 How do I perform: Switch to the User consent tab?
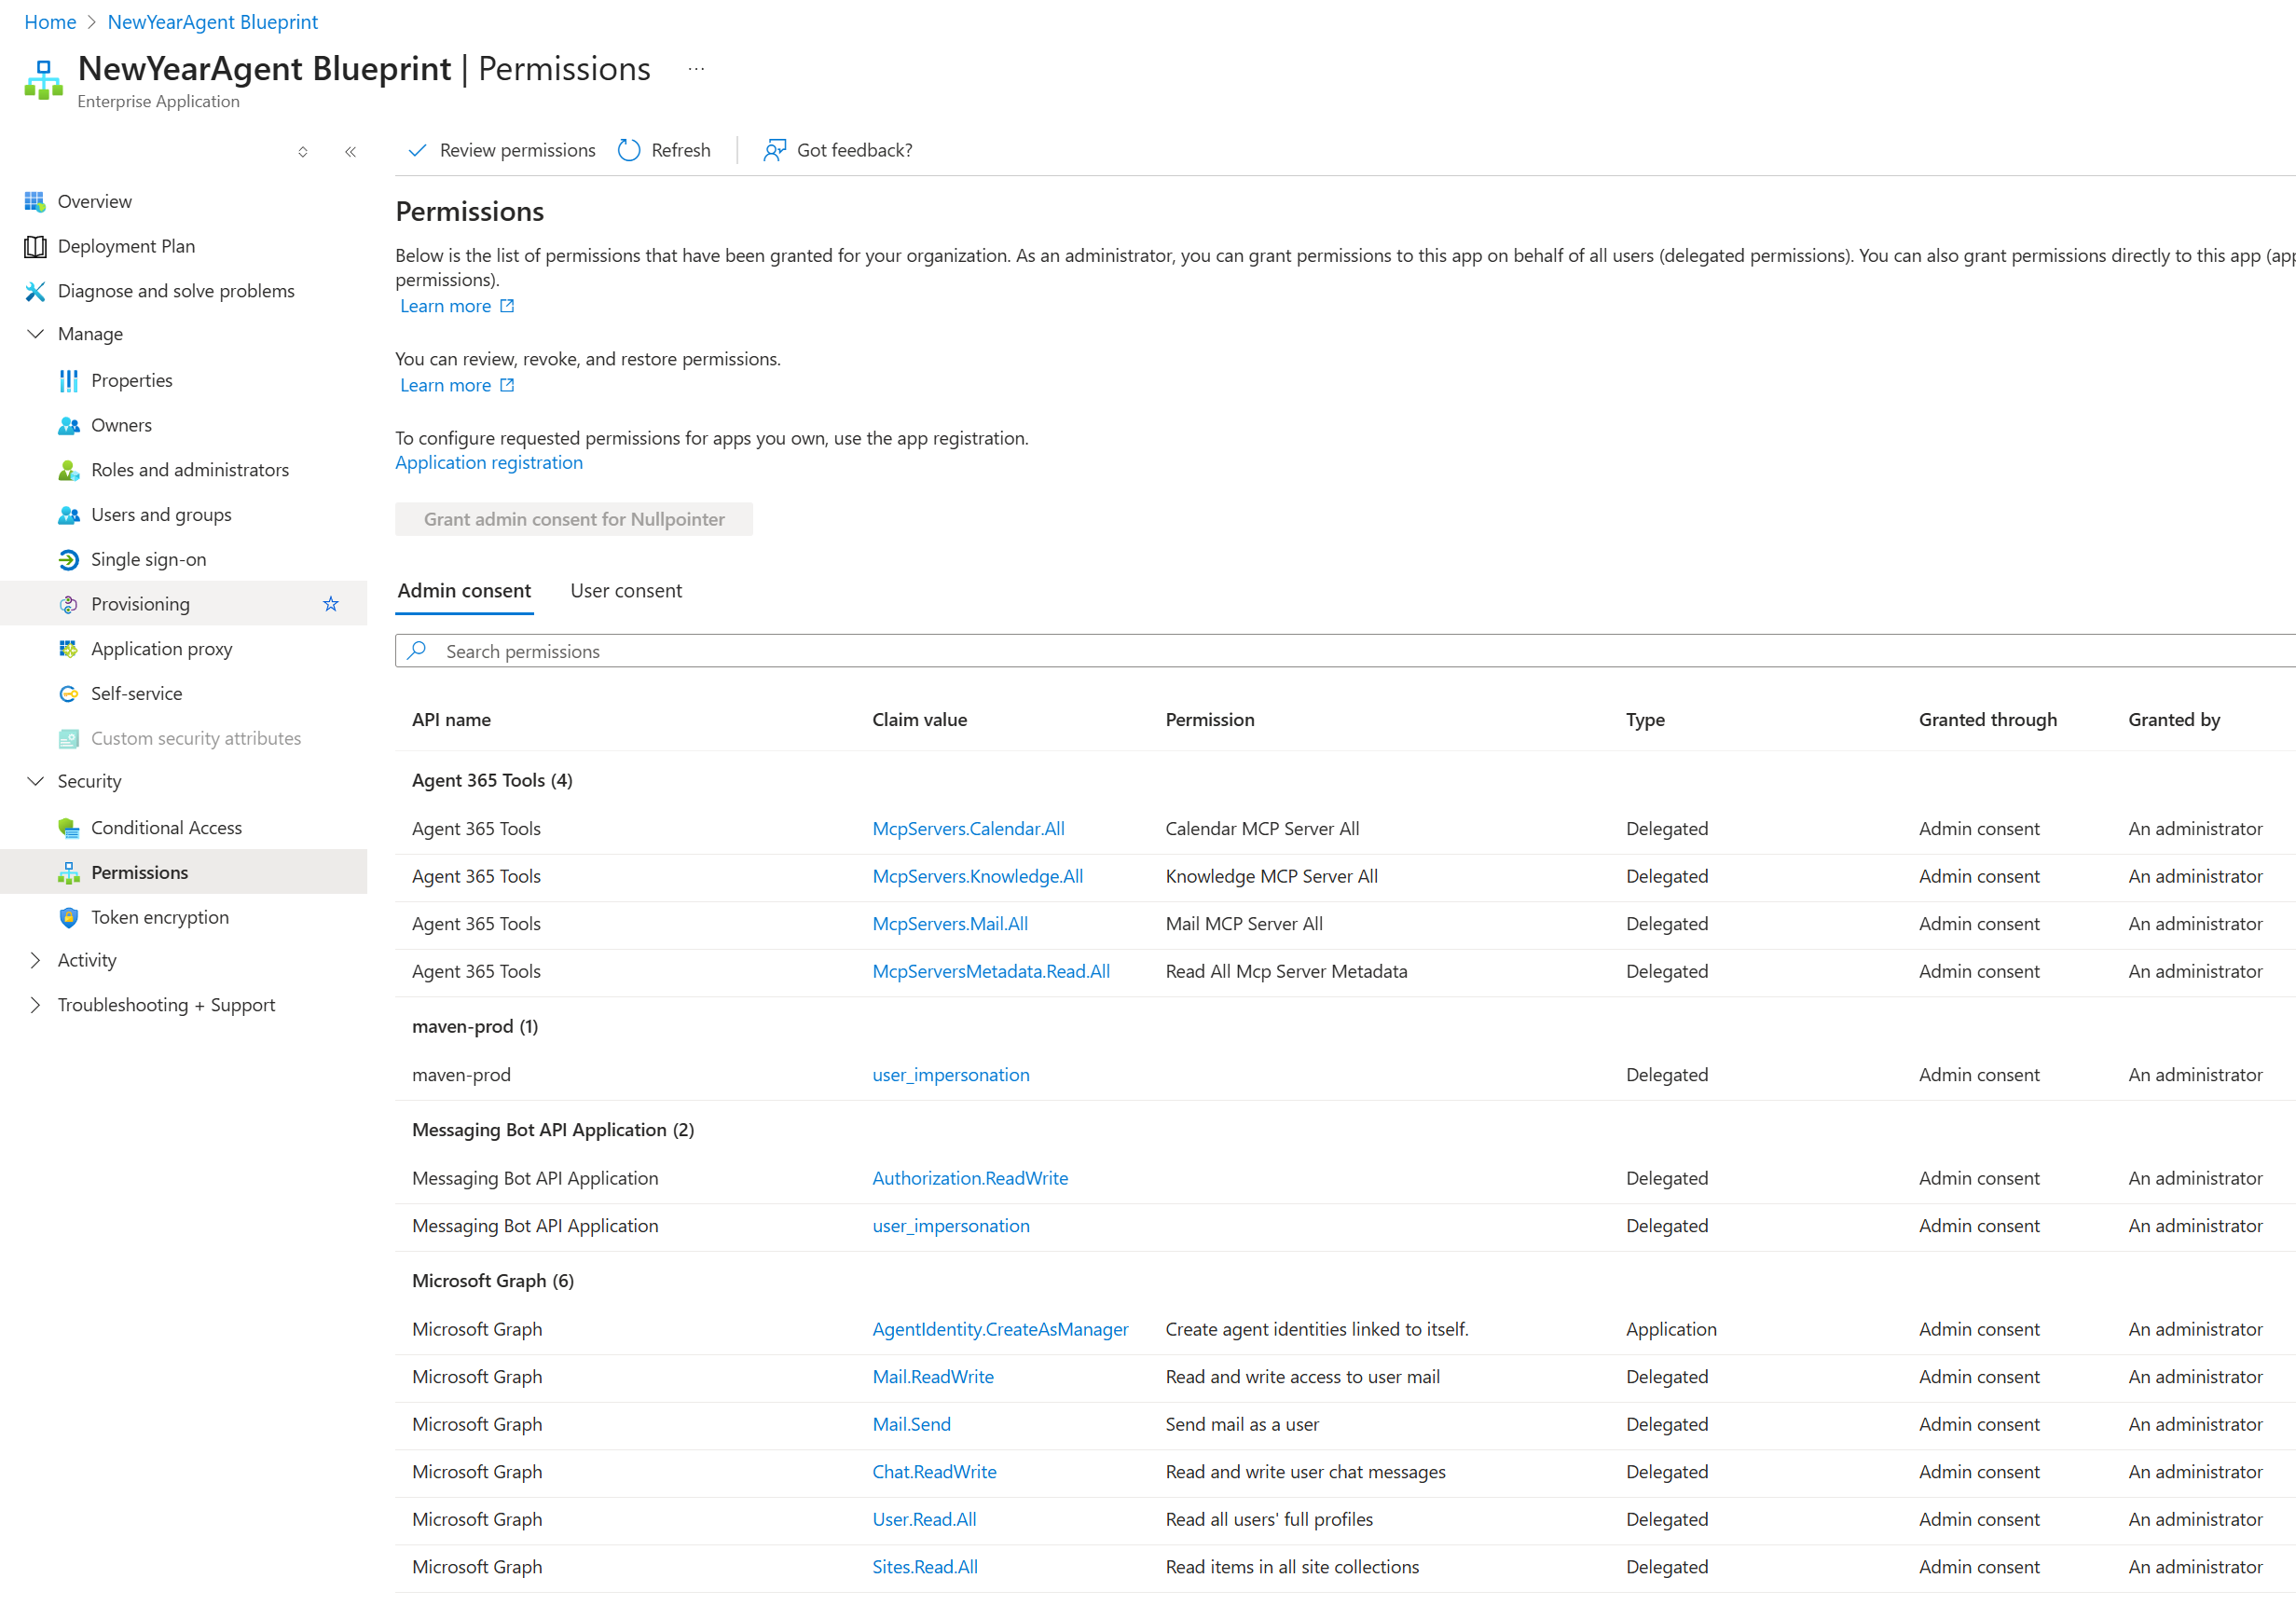626,591
